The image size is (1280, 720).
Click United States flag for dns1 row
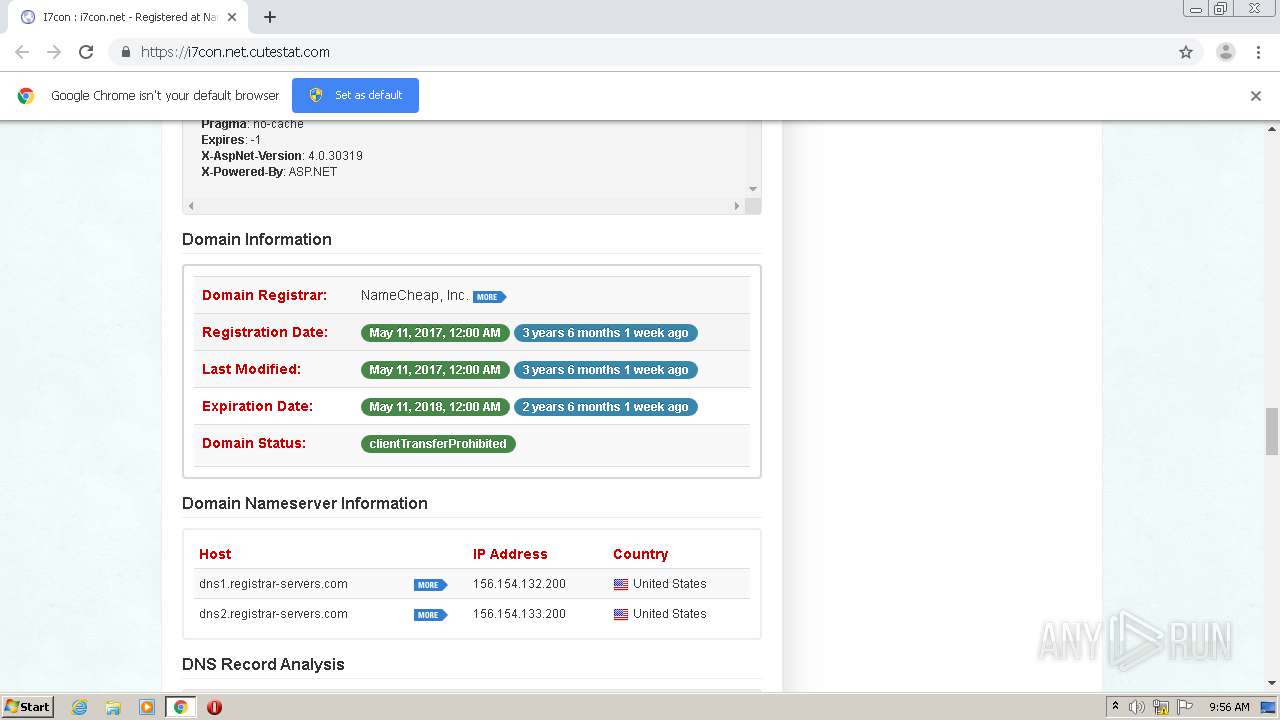click(621, 584)
